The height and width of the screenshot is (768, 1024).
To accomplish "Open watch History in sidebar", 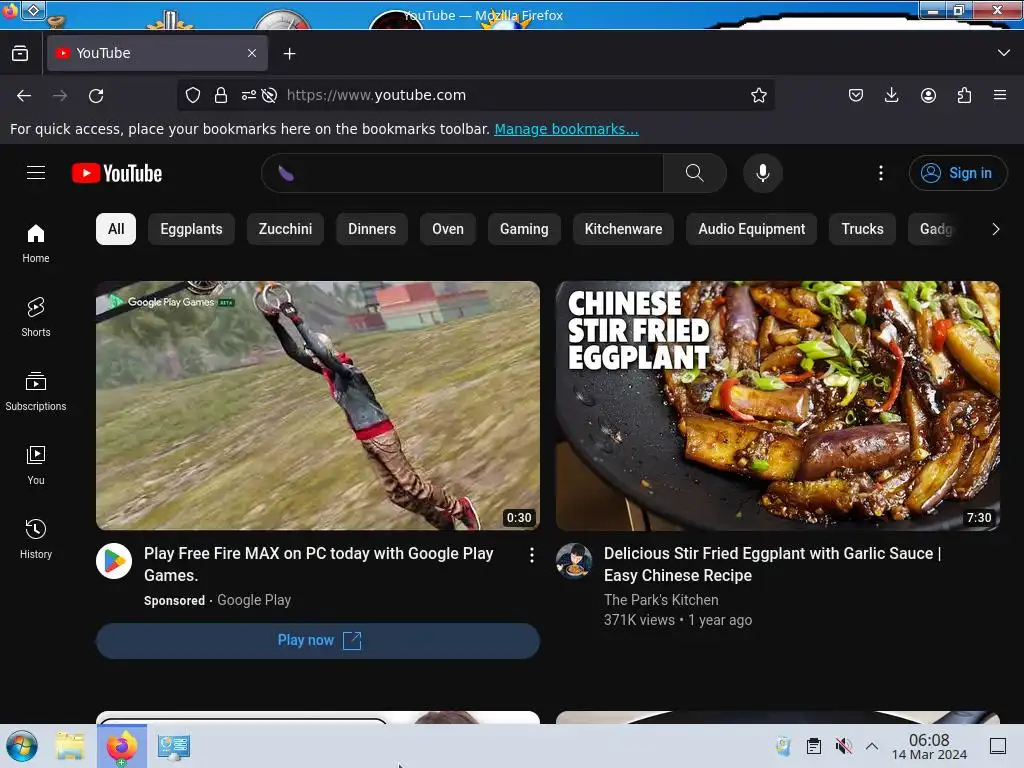I will coord(36,539).
